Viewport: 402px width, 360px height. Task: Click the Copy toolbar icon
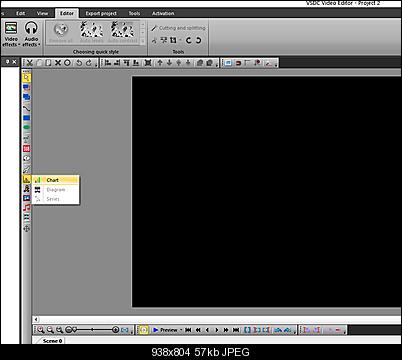[x=39, y=63]
